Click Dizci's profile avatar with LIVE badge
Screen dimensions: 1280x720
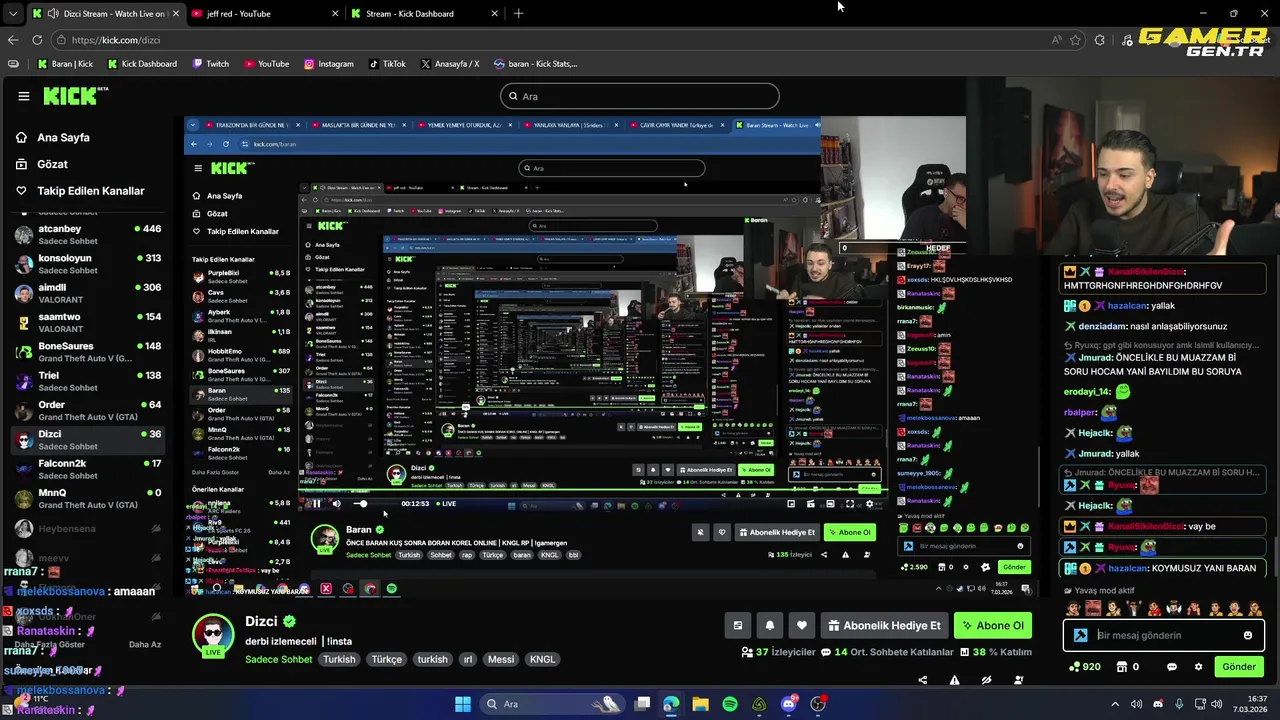(213, 636)
